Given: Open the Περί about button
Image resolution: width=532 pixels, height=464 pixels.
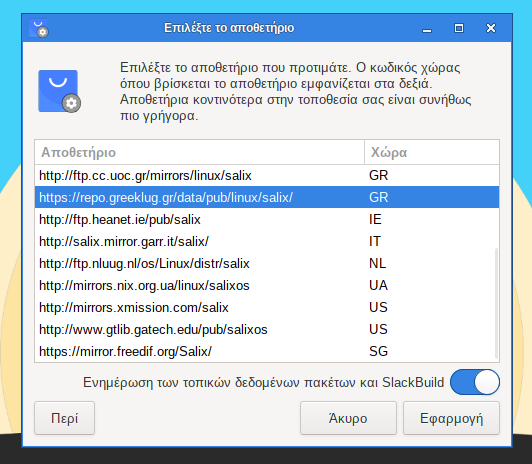Looking at the screenshot, I should tap(64, 418).
